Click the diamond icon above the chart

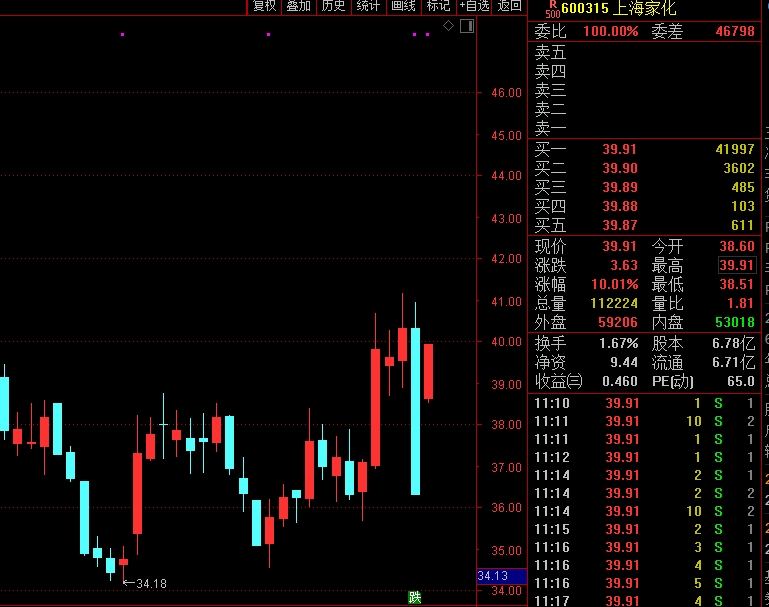[x=448, y=25]
